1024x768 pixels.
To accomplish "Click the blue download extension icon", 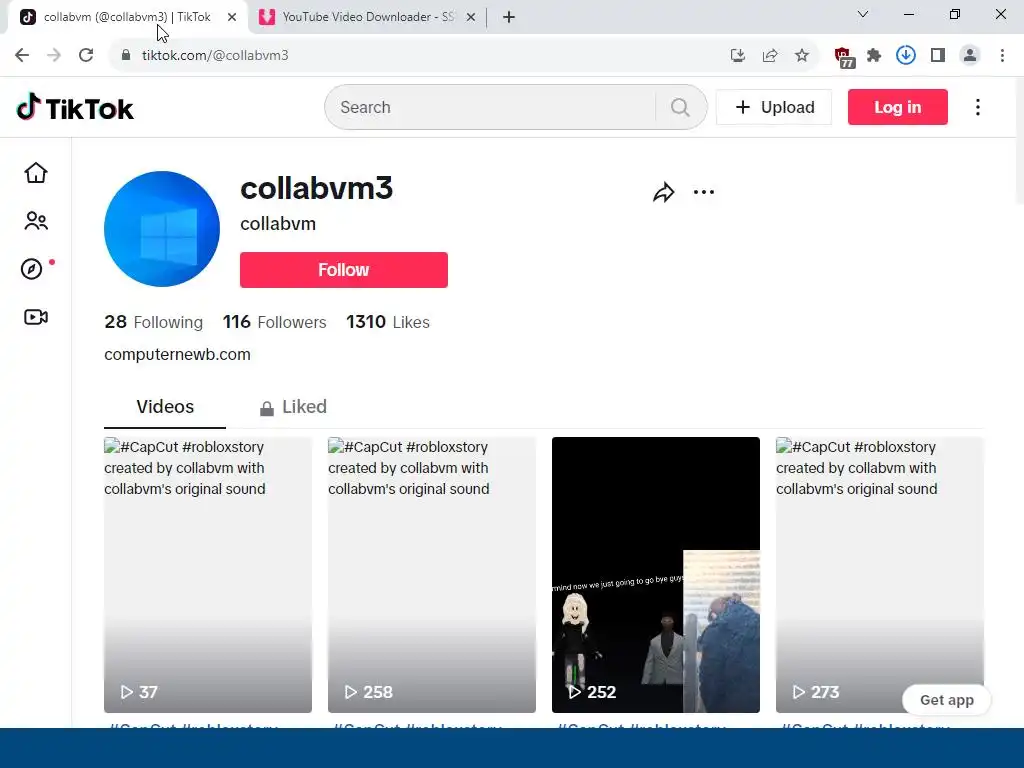I will [906, 56].
